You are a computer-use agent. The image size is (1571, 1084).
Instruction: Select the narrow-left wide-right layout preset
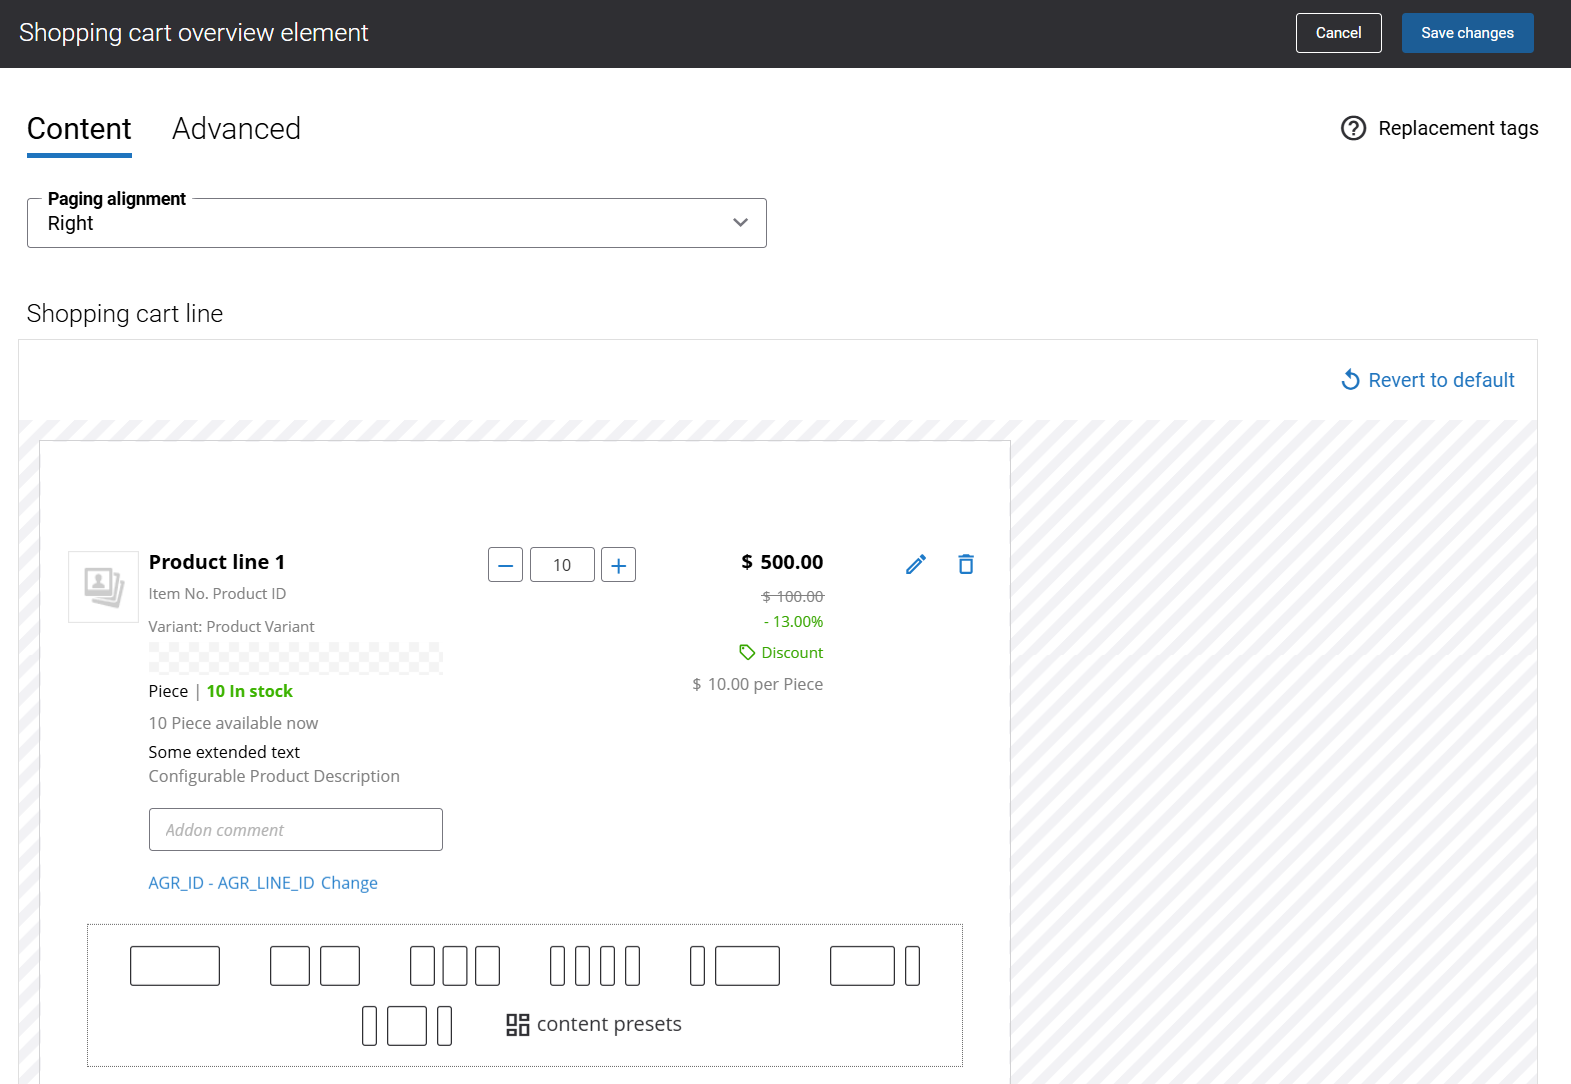point(735,966)
